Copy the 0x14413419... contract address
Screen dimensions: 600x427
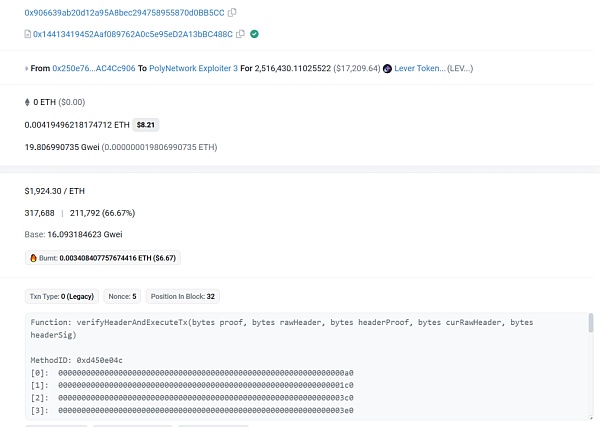(241, 34)
